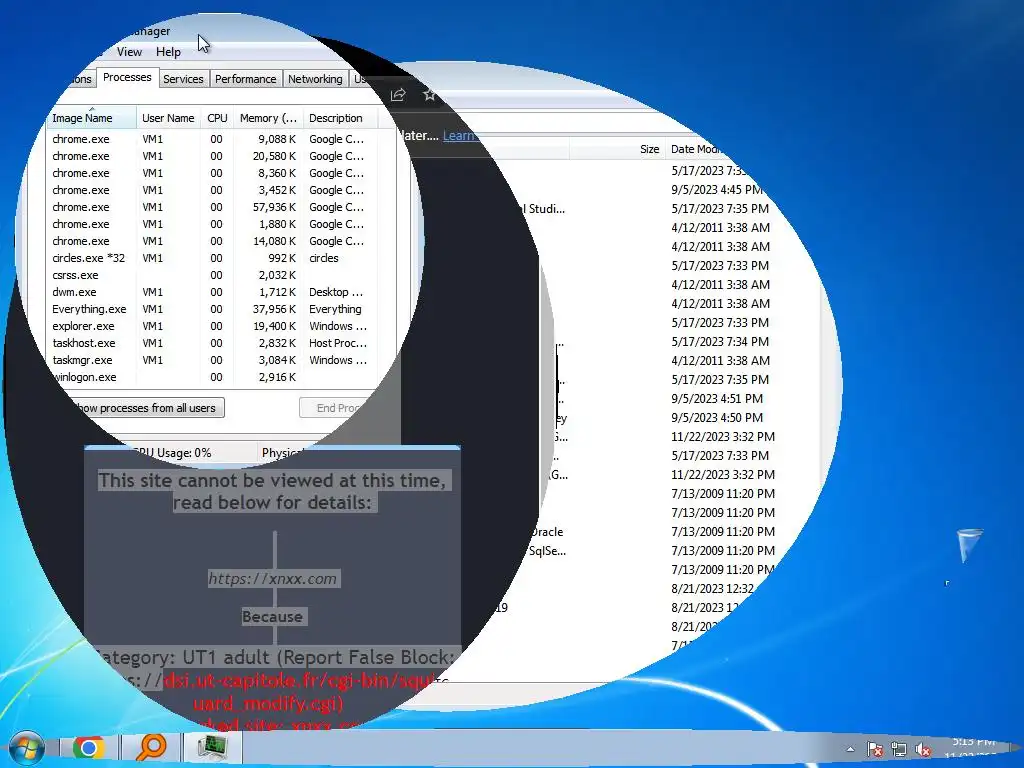Open Google Chrome from the taskbar
Screen dimensions: 1024x768
coord(88,748)
